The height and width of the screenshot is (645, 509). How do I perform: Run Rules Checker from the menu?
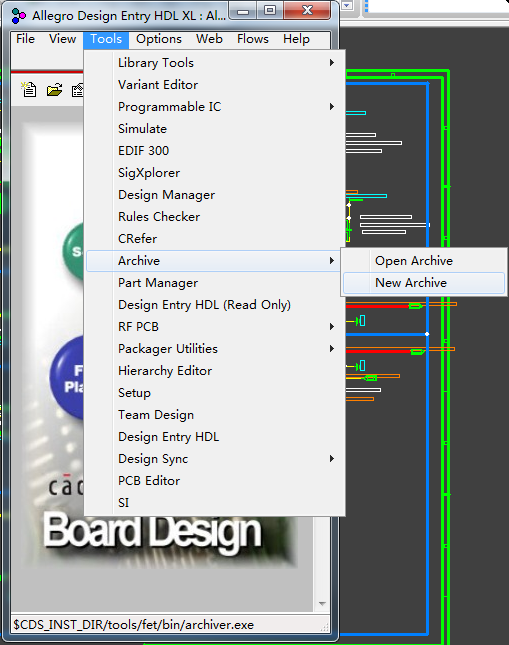214,217
